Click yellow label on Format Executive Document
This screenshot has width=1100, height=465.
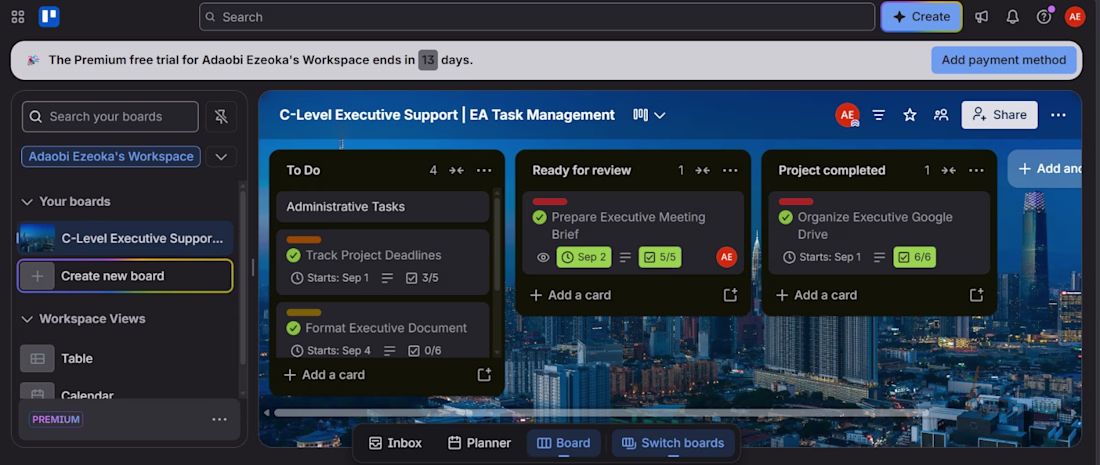click(x=304, y=313)
